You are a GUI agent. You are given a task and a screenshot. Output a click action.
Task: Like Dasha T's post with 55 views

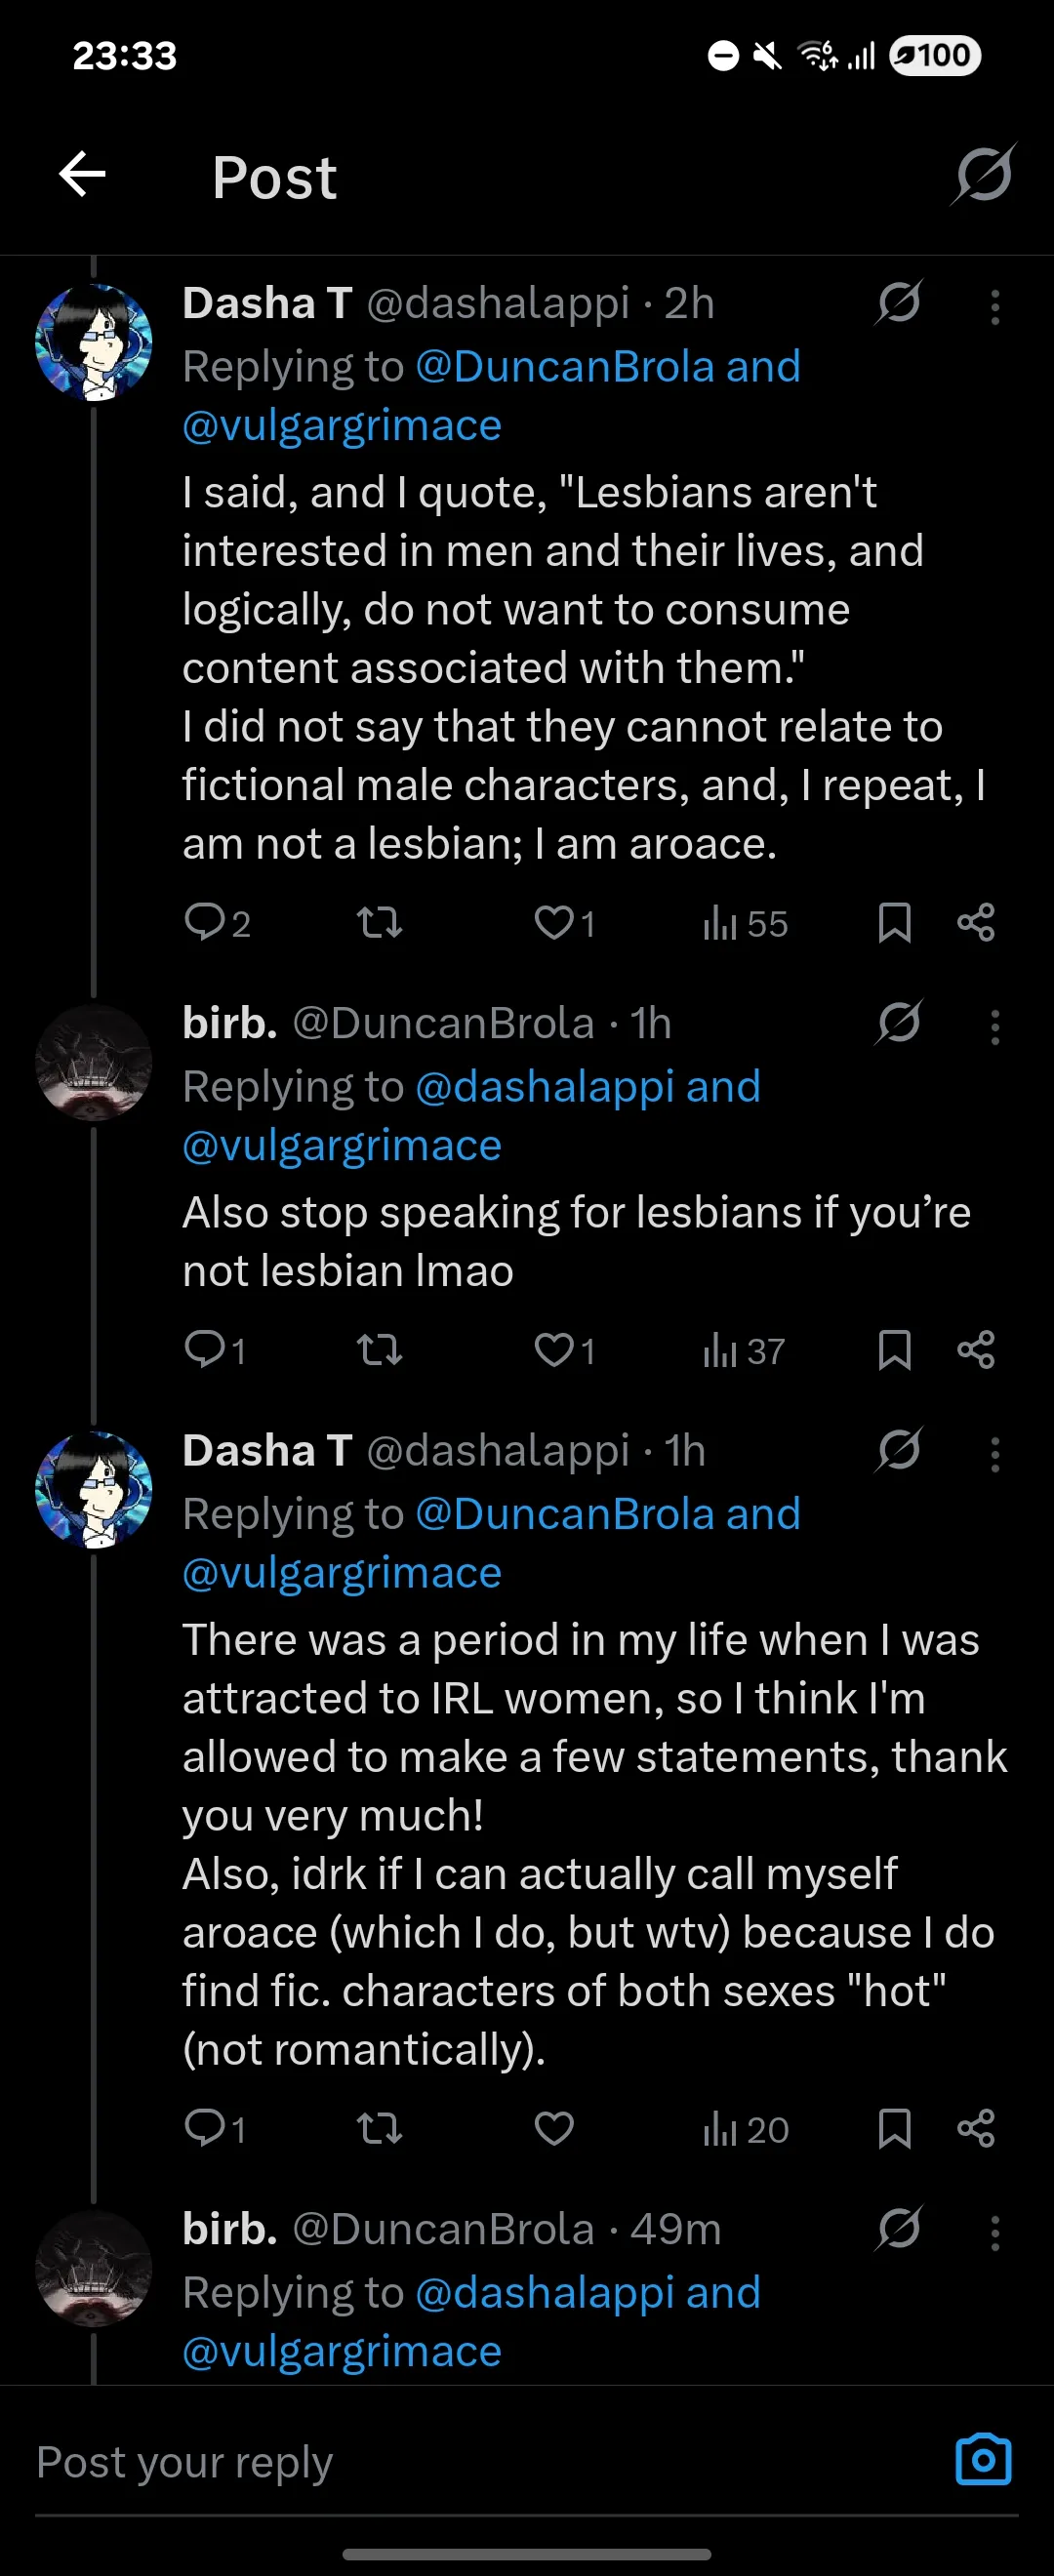[565, 922]
